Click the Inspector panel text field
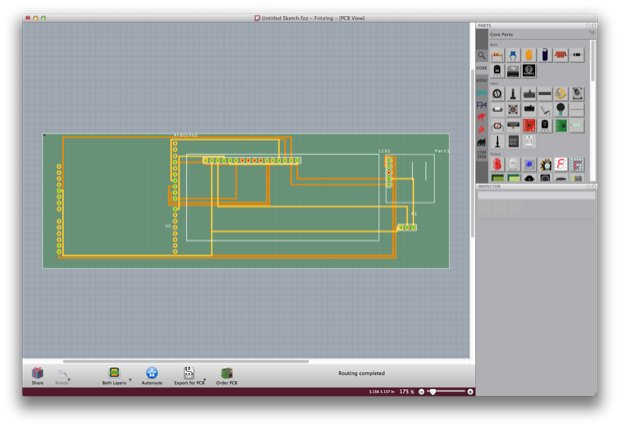This screenshot has height=427, width=620. pyautogui.click(x=536, y=196)
